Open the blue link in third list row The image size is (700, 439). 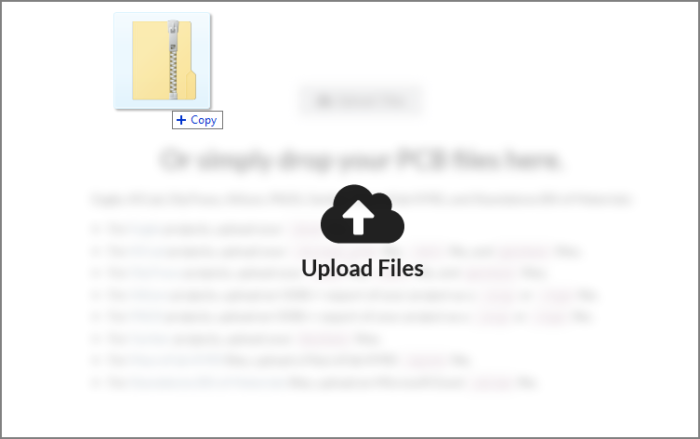pyautogui.click(x=154, y=273)
